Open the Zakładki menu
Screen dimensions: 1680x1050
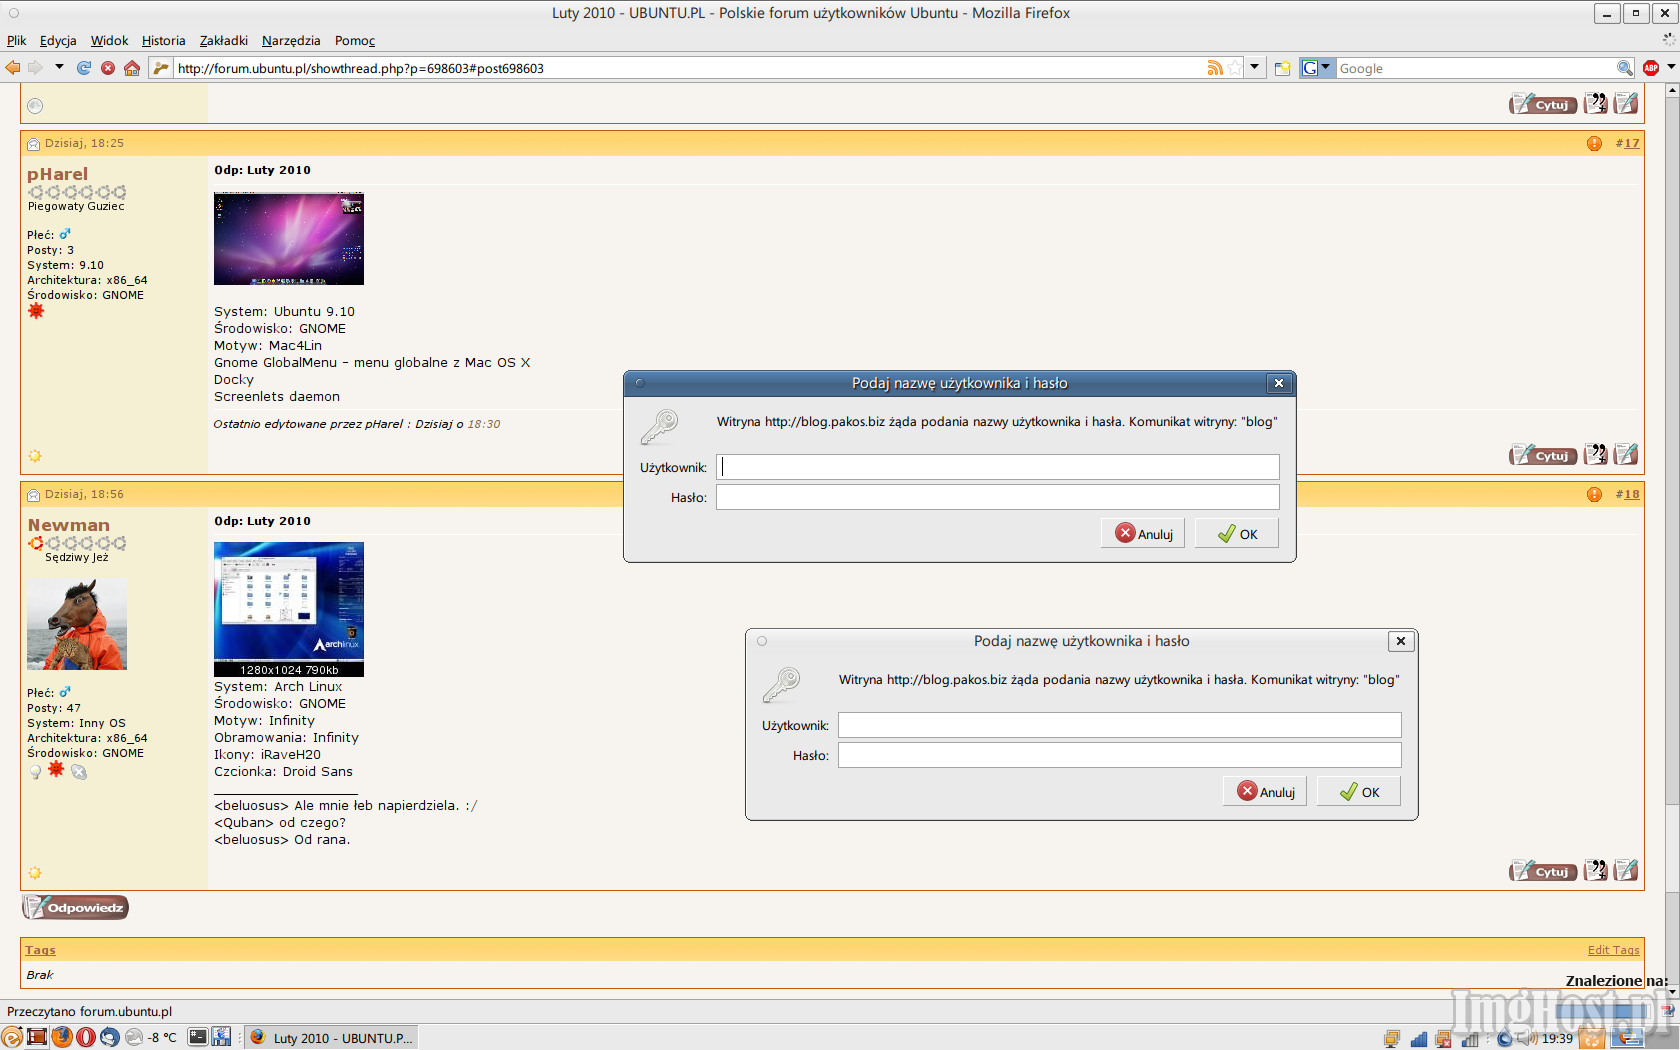[x=223, y=40]
